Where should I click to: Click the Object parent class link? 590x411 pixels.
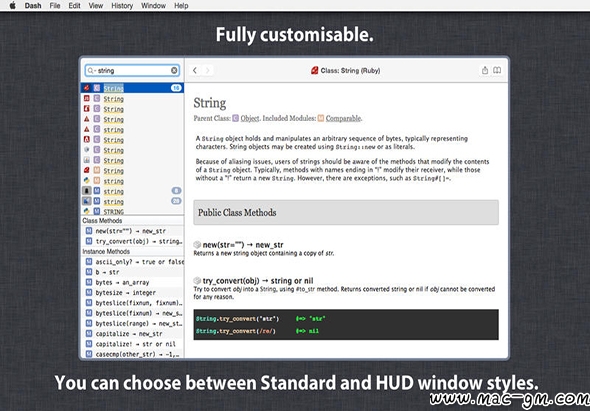[x=250, y=118]
